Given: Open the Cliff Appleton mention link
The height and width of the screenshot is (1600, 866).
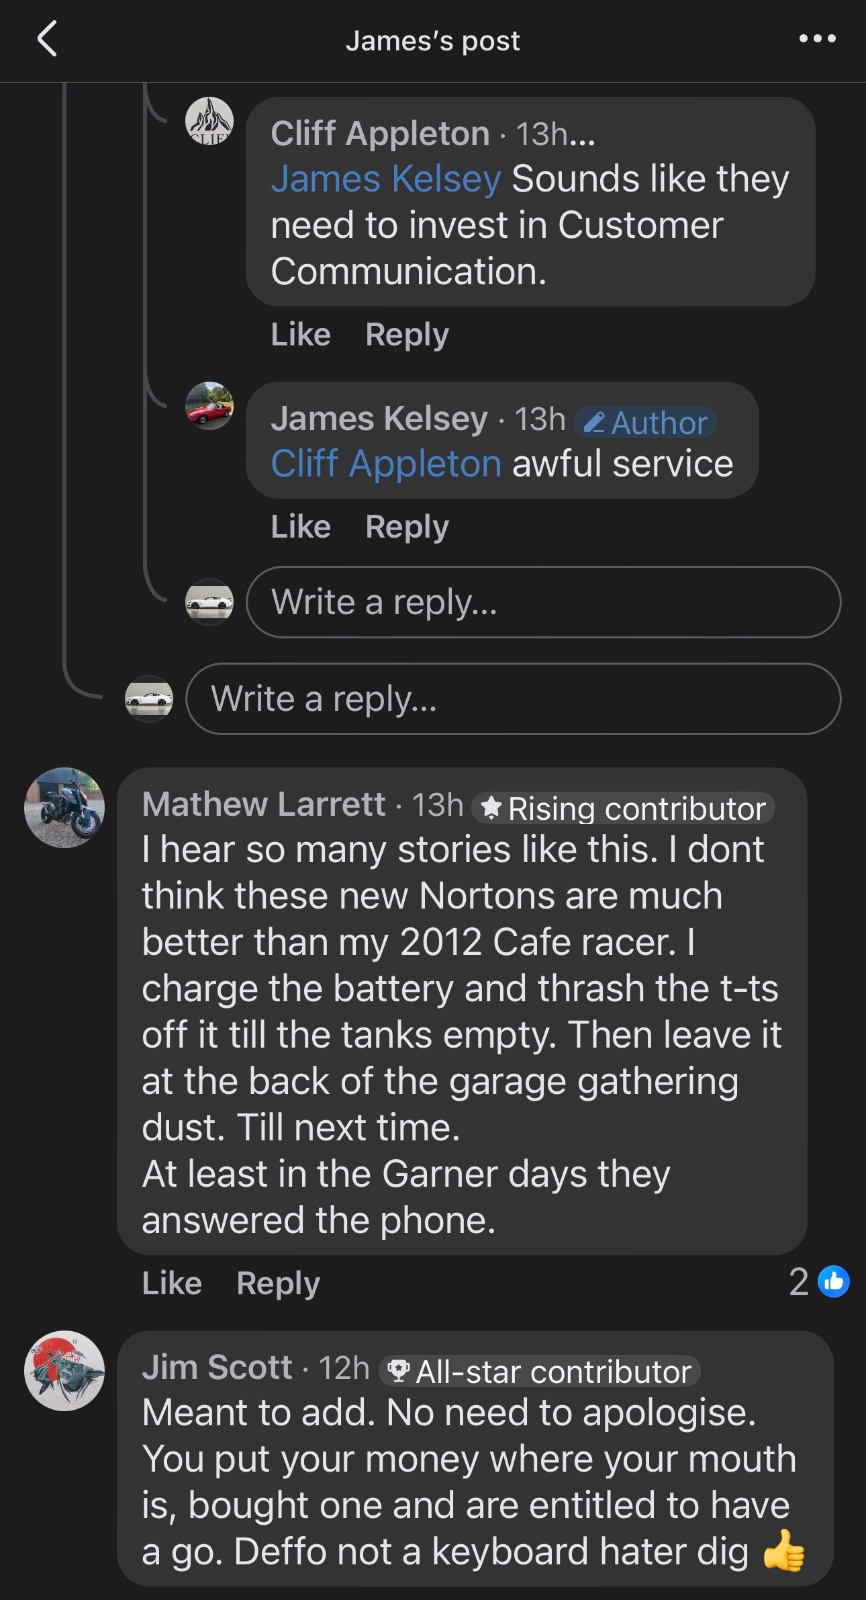Looking at the screenshot, I should point(385,464).
